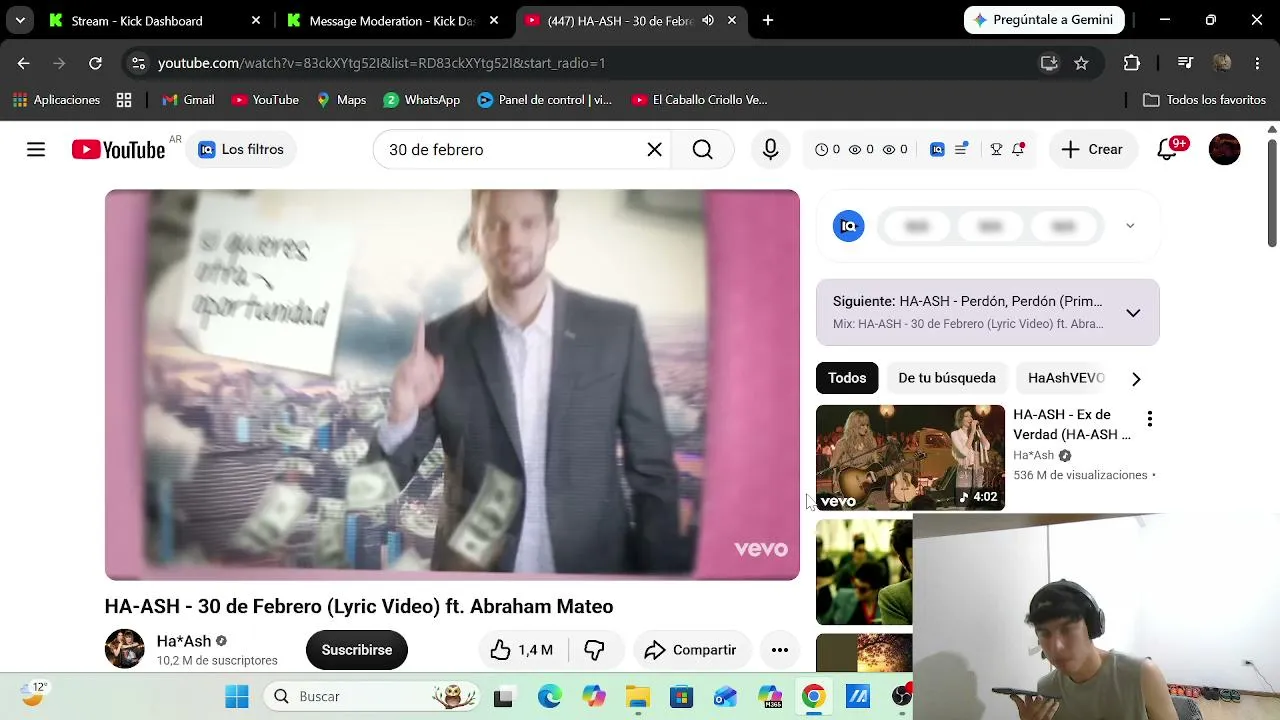Open the Chrome tab search dropdown
Screen dimensions: 1280x720
[20, 20]
